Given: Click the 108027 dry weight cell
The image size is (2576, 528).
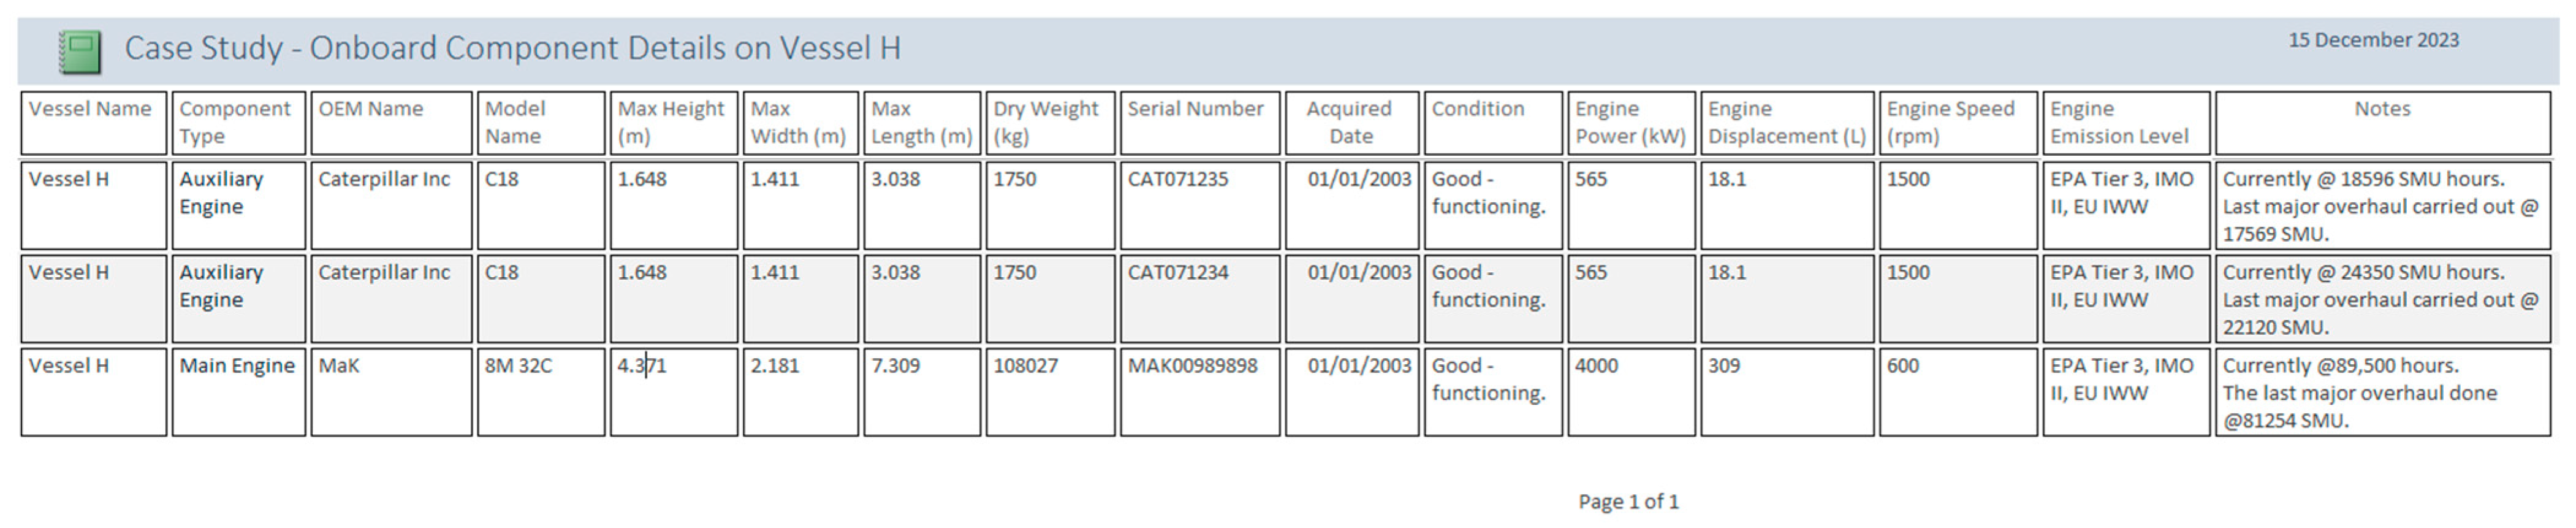Looking at the screenshot, I should click(x=1049, y=390).
